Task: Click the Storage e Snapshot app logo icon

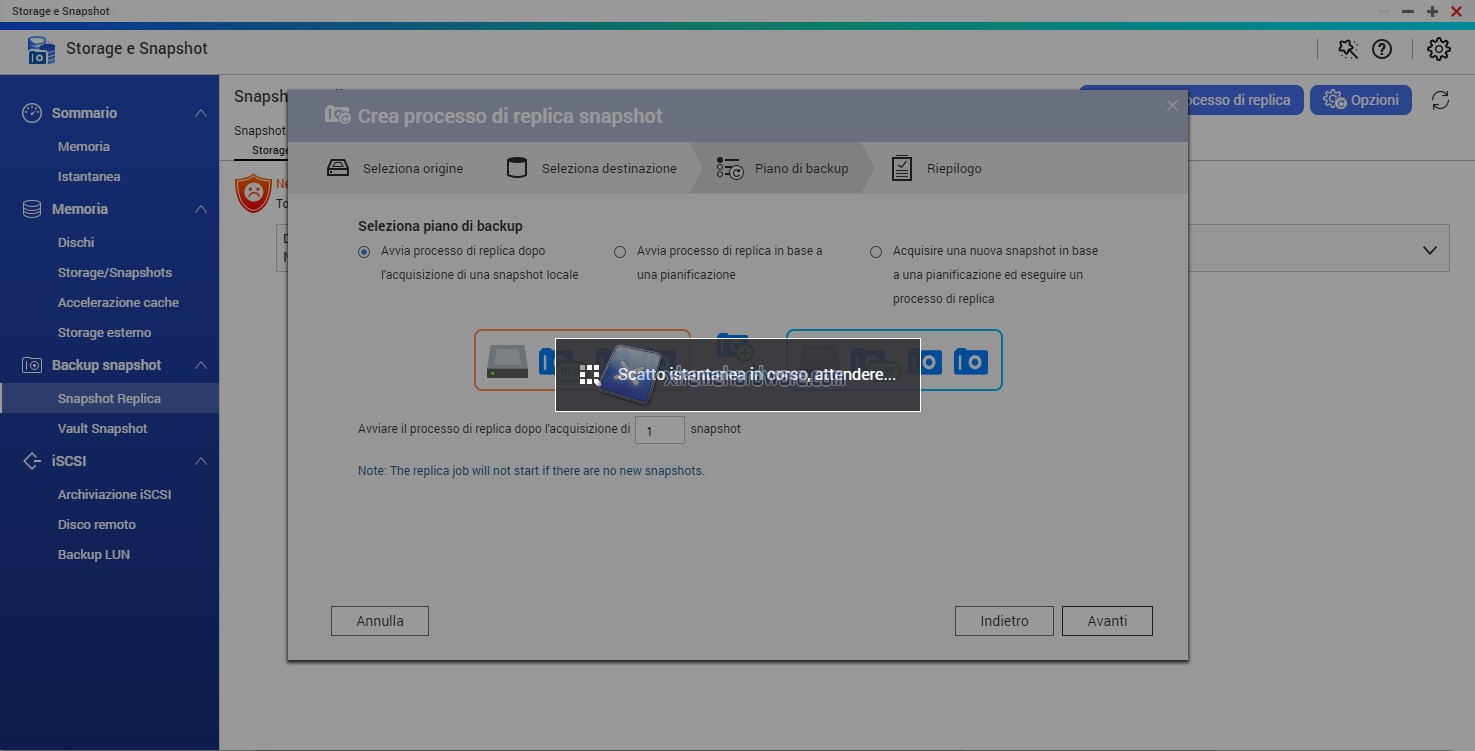Action: tap(41, 50)
